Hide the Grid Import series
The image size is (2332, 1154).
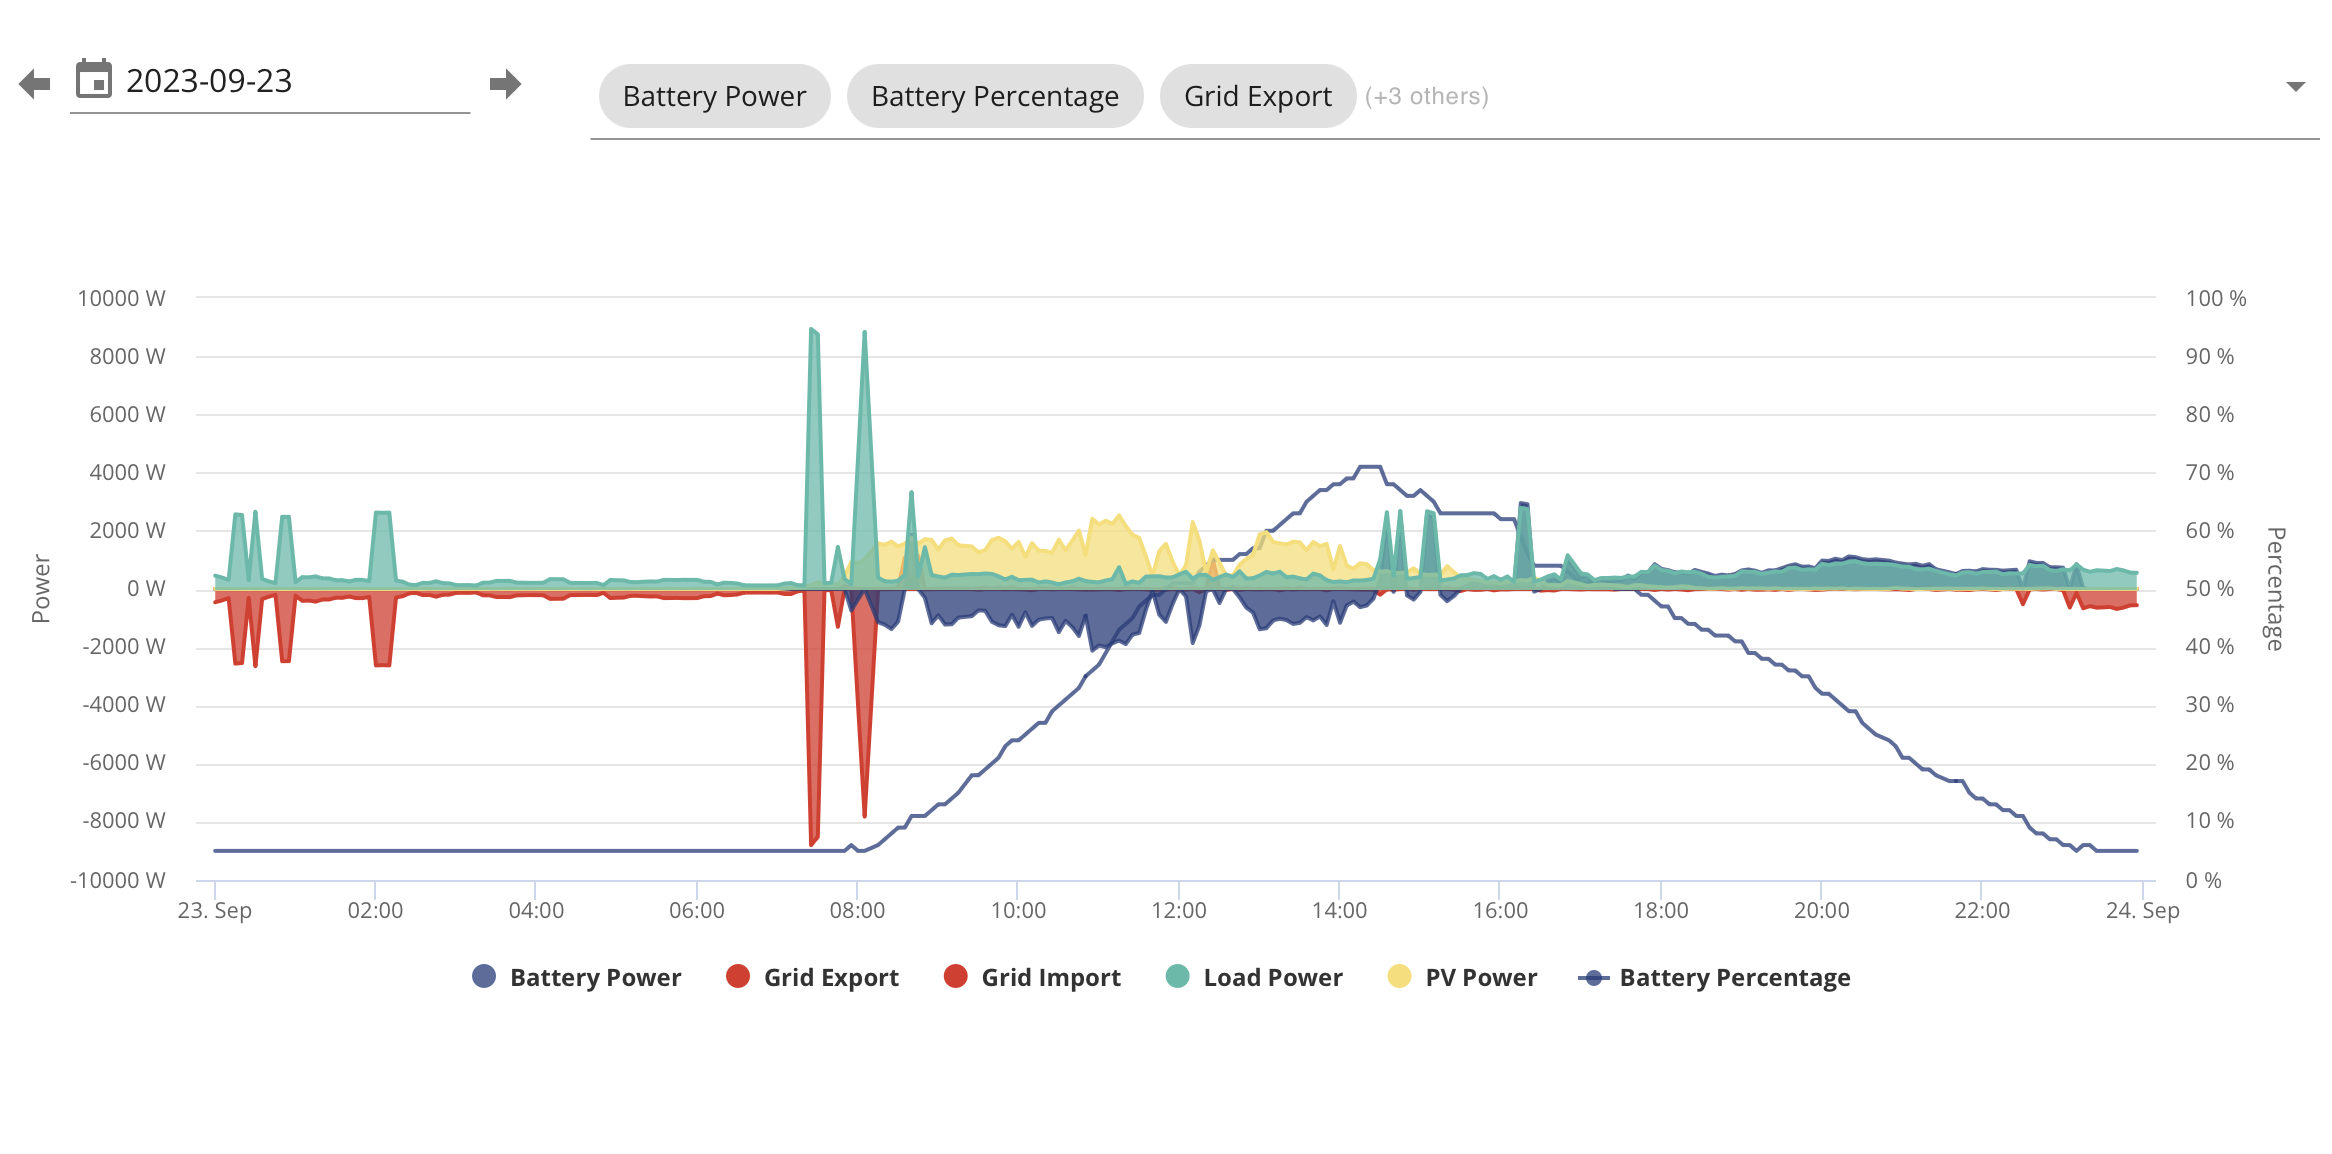1050,978
